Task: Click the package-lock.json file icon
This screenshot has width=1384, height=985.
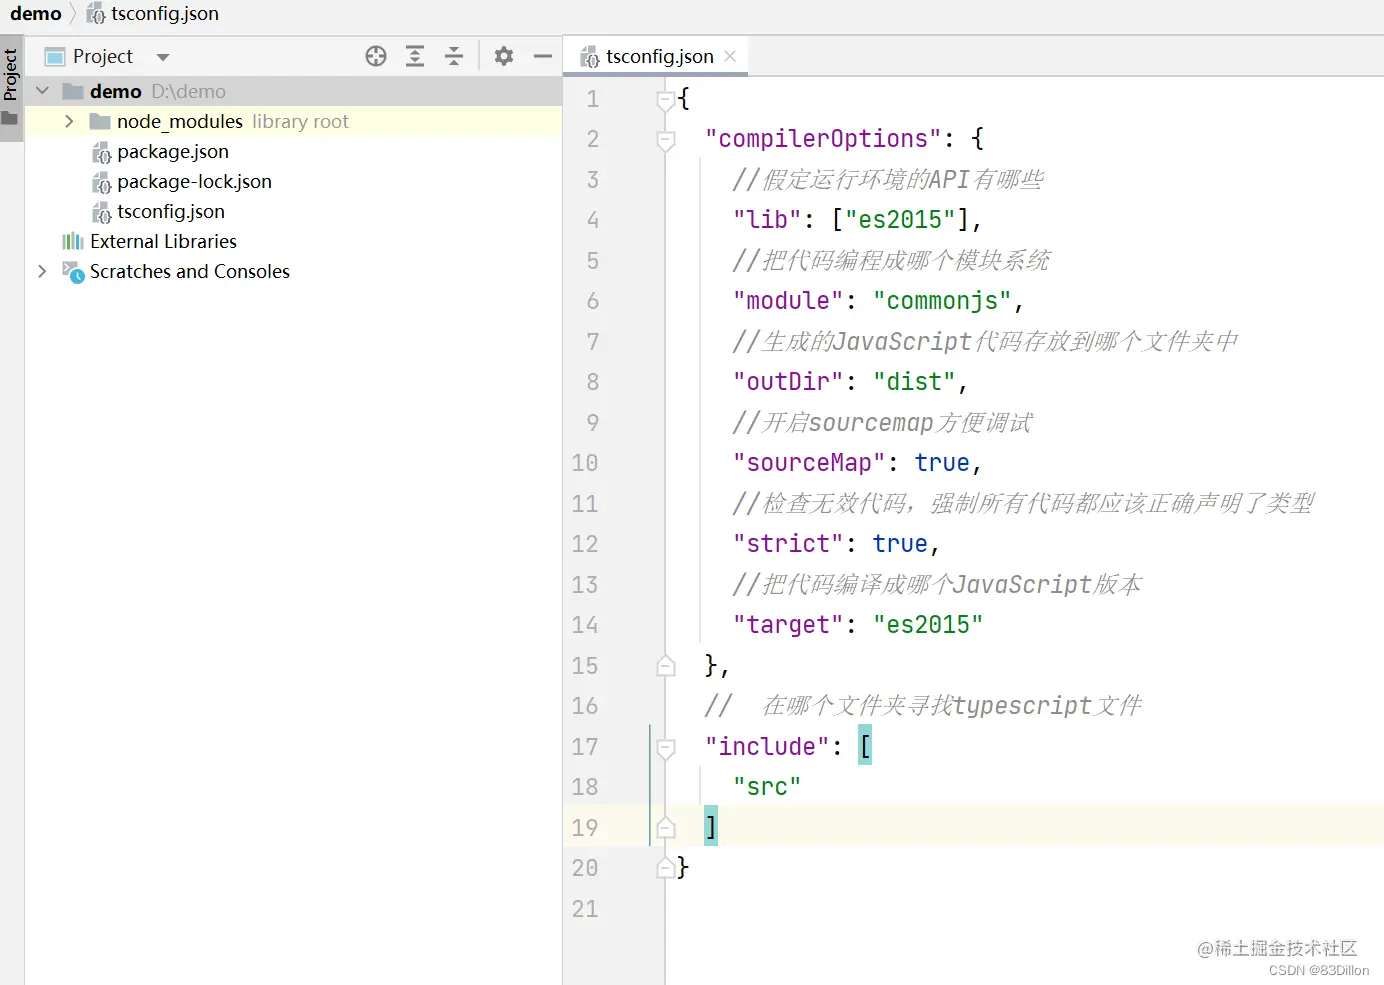Action: 102,182
